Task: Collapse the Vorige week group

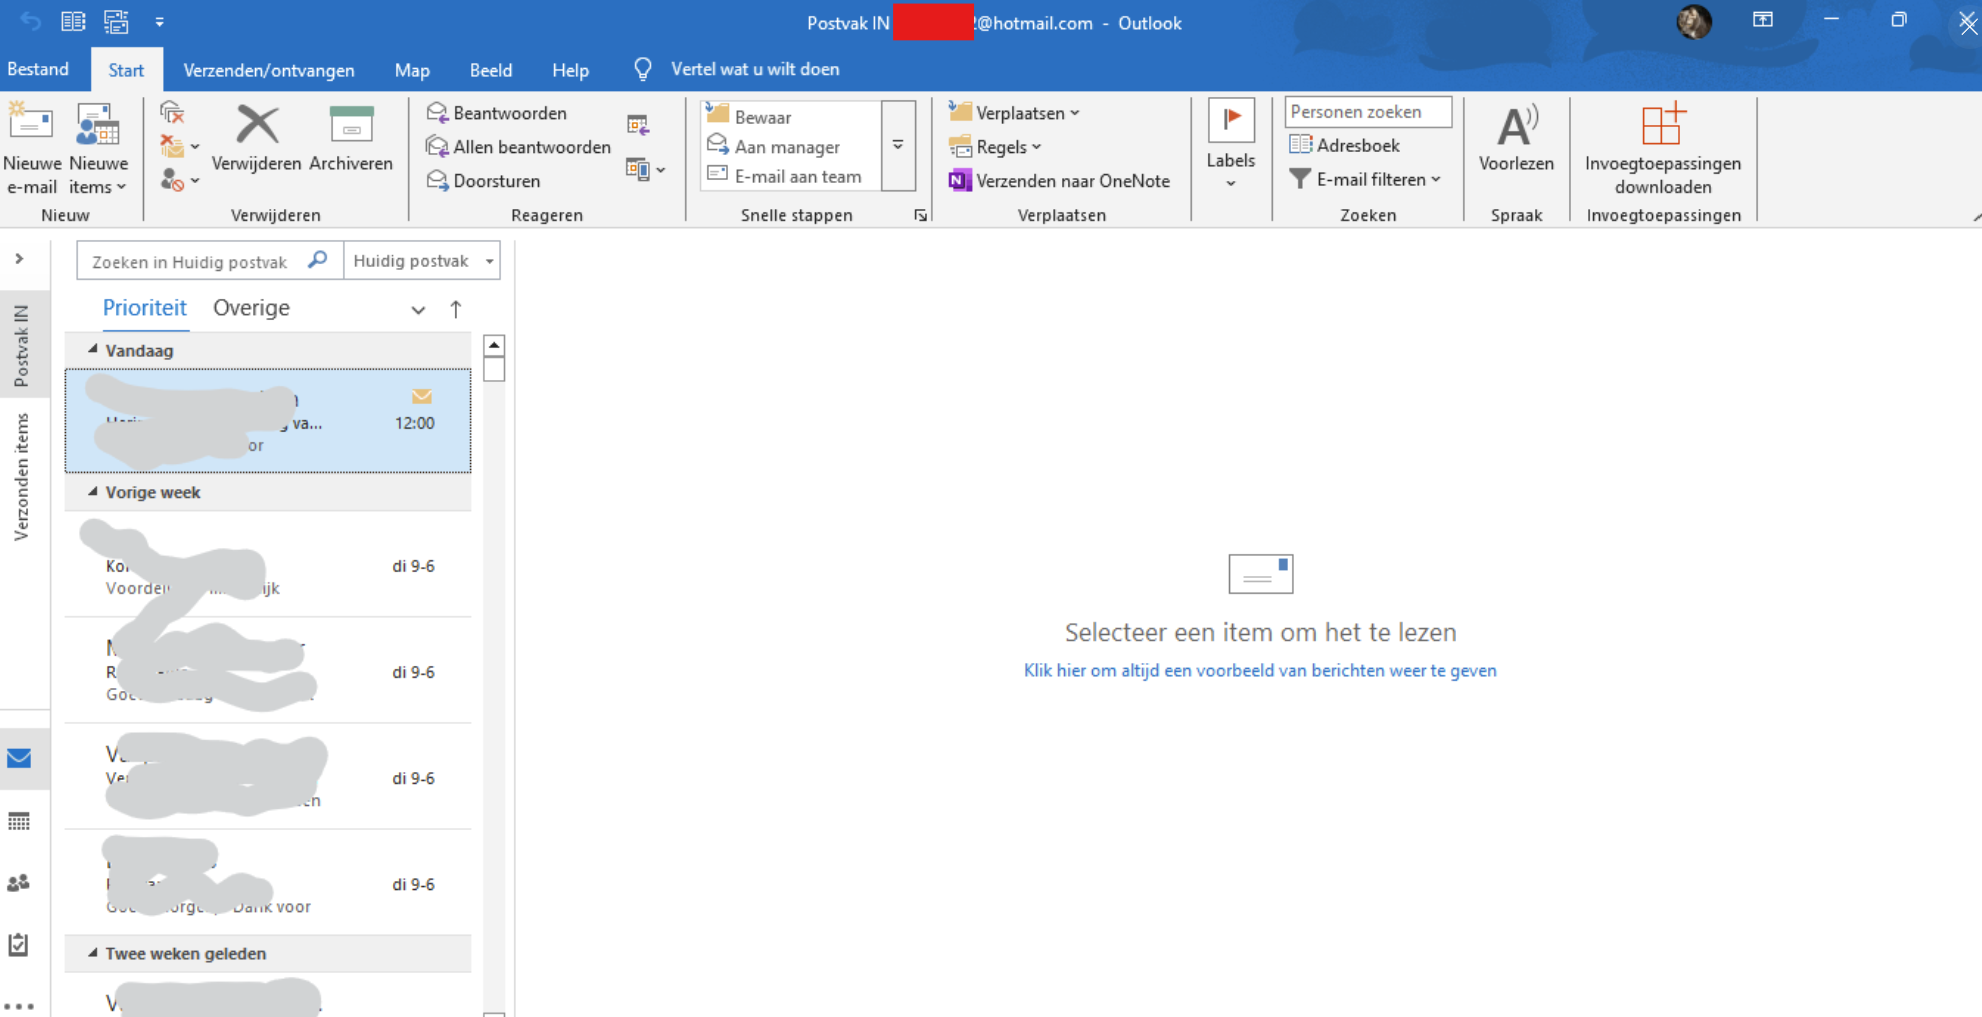Action: pos(93,492)
